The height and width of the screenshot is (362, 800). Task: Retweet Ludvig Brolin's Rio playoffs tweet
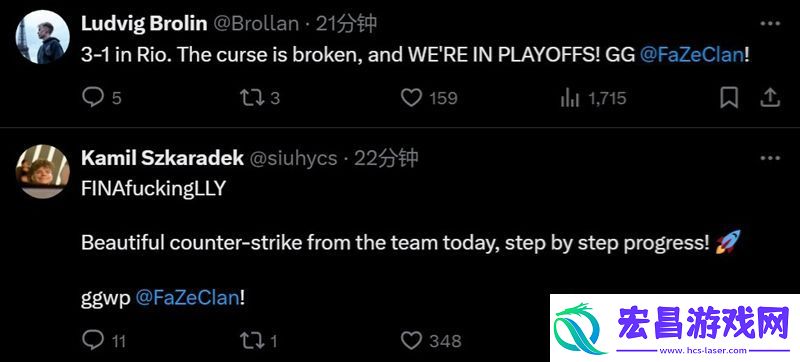[x=252, y=97]
